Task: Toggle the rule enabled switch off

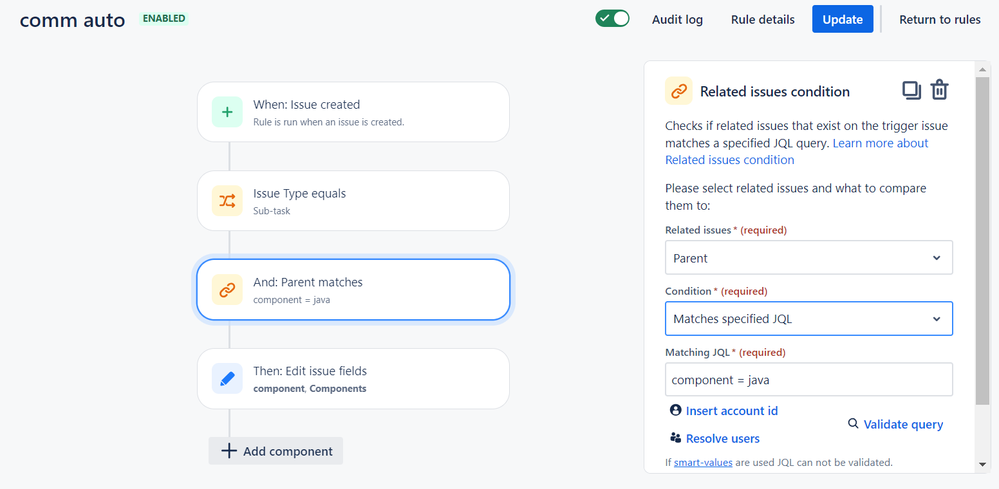Action: click(612, 19)
